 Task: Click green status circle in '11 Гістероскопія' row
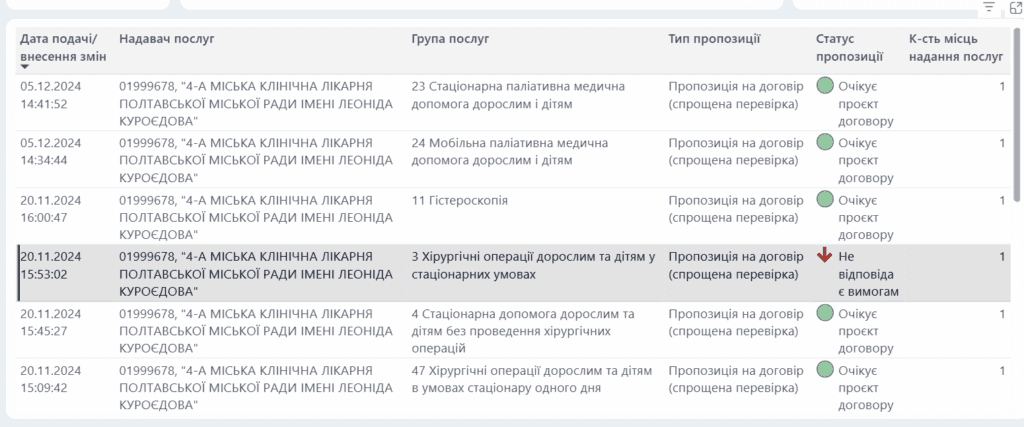coord(825,199)
